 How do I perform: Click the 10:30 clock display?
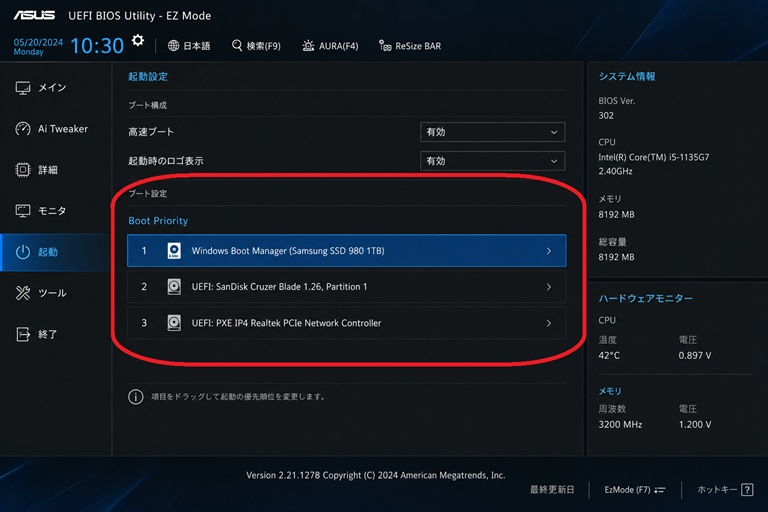point(97,46)
